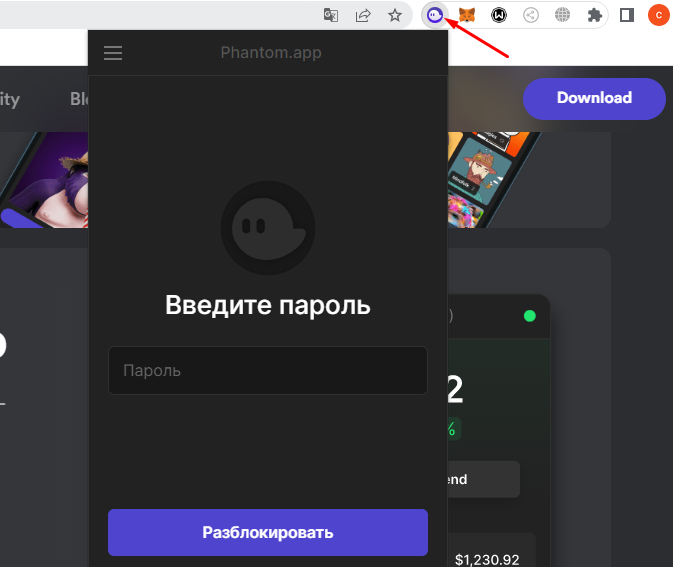This screenshot has height=567, width=673.
Task: Click the grey share-nodes extension icon
Action: pyautogui.click(x=531, y=15)
